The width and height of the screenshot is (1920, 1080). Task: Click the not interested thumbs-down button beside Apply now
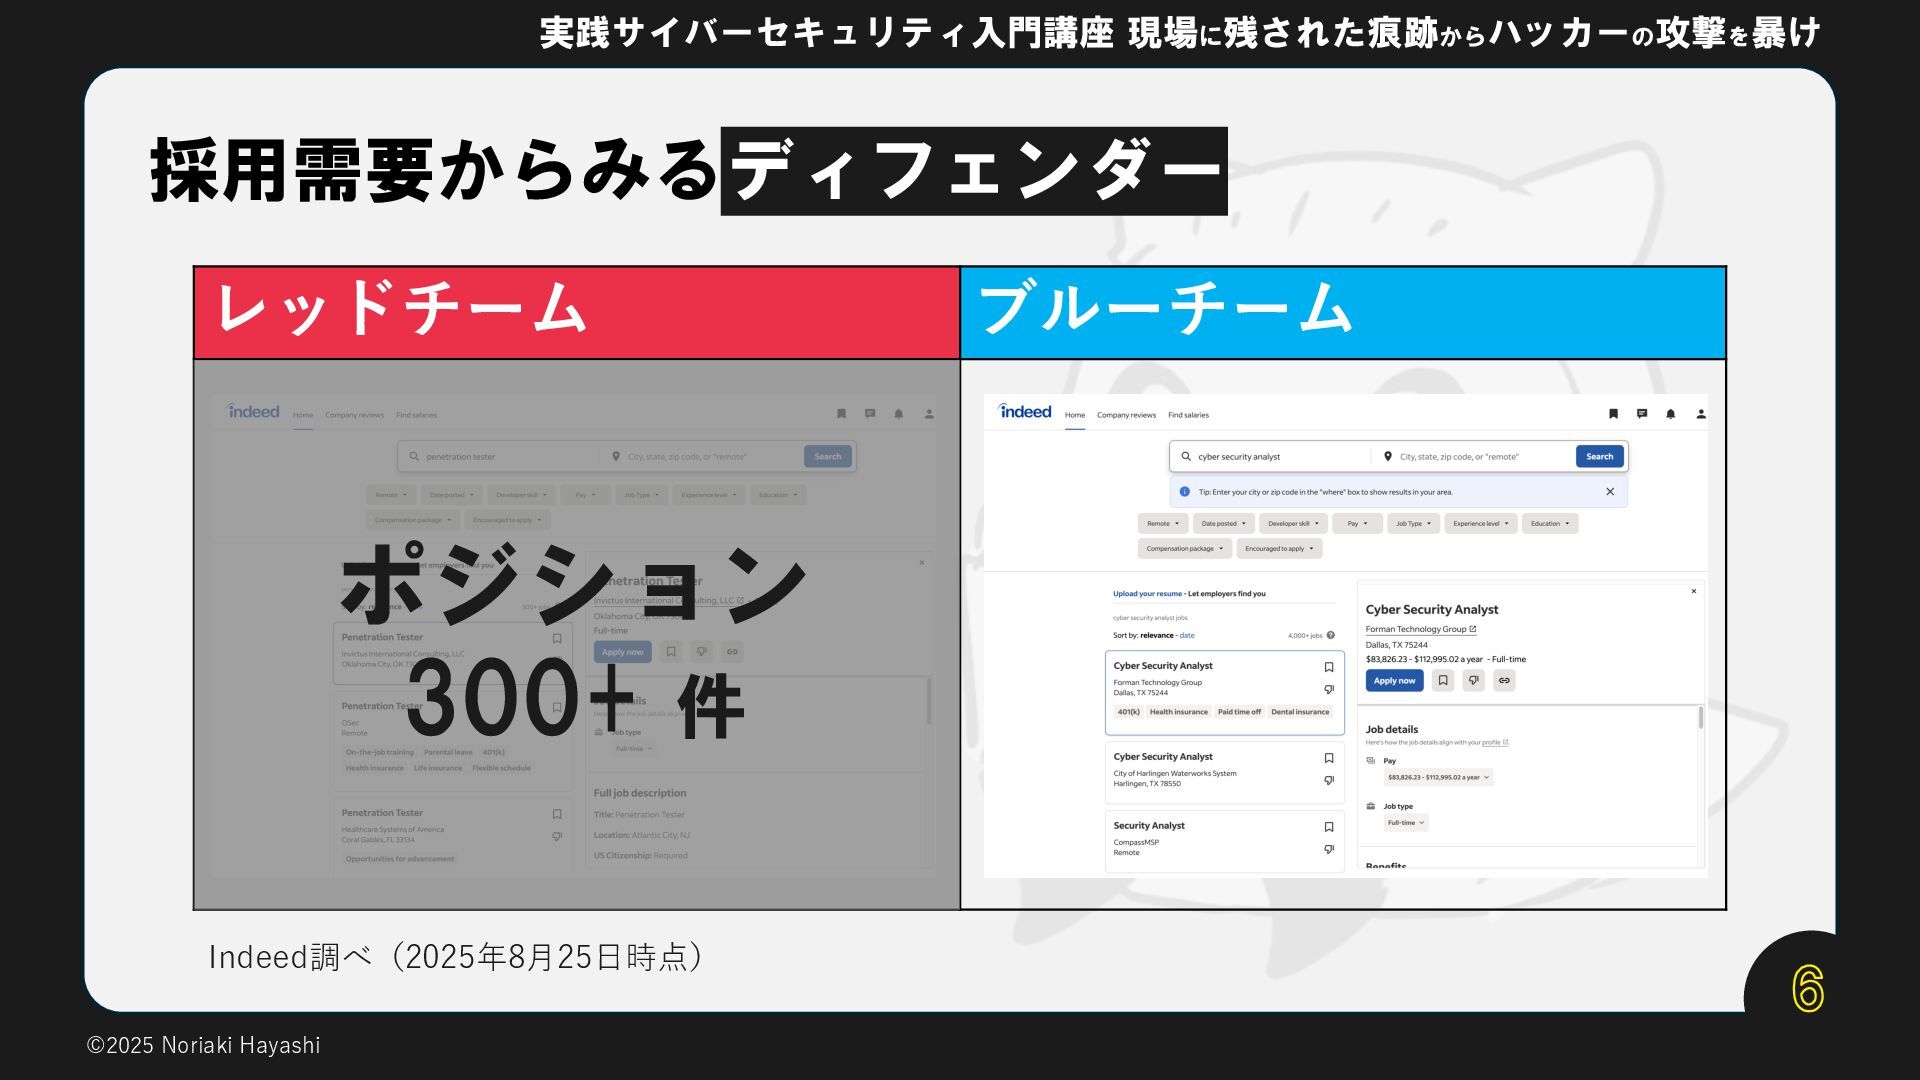[x=1473, y=681]
